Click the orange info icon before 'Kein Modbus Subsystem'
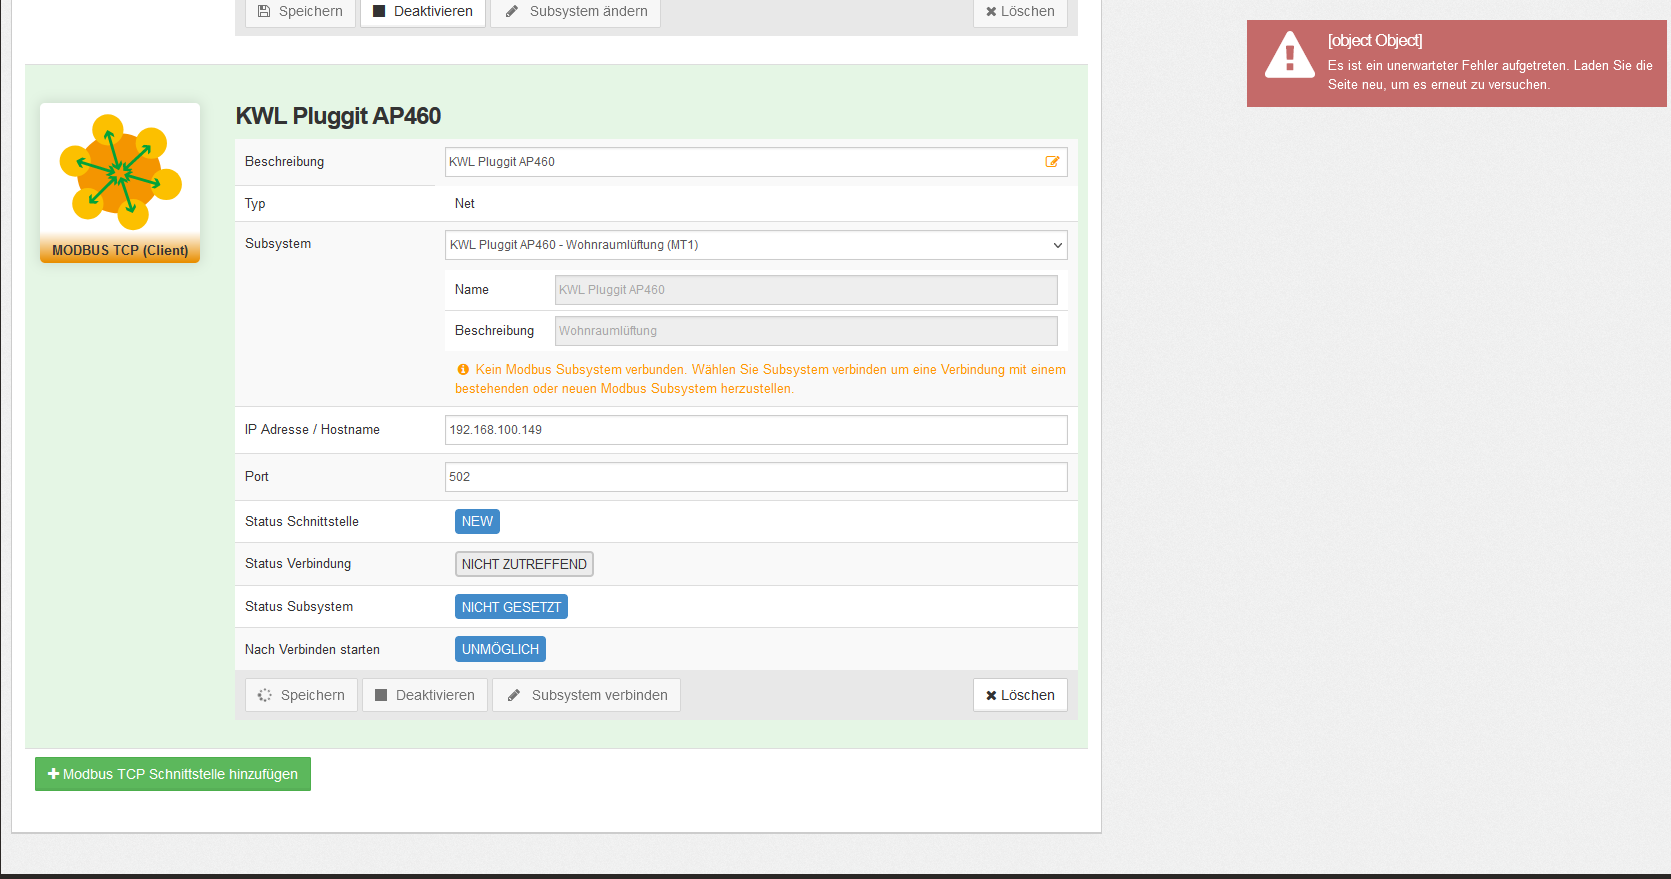The height and width of the screenshot is (879, 1671). (x=463, y=370)
